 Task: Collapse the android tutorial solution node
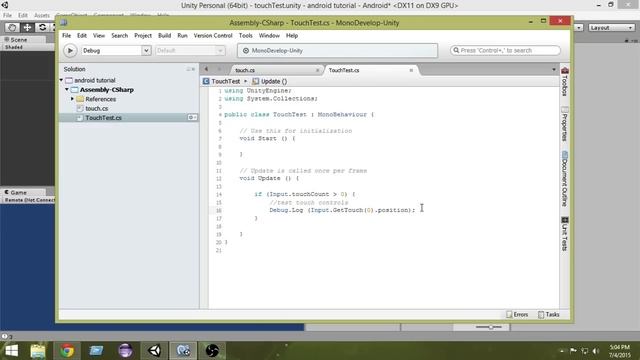[x=61, y=80]
